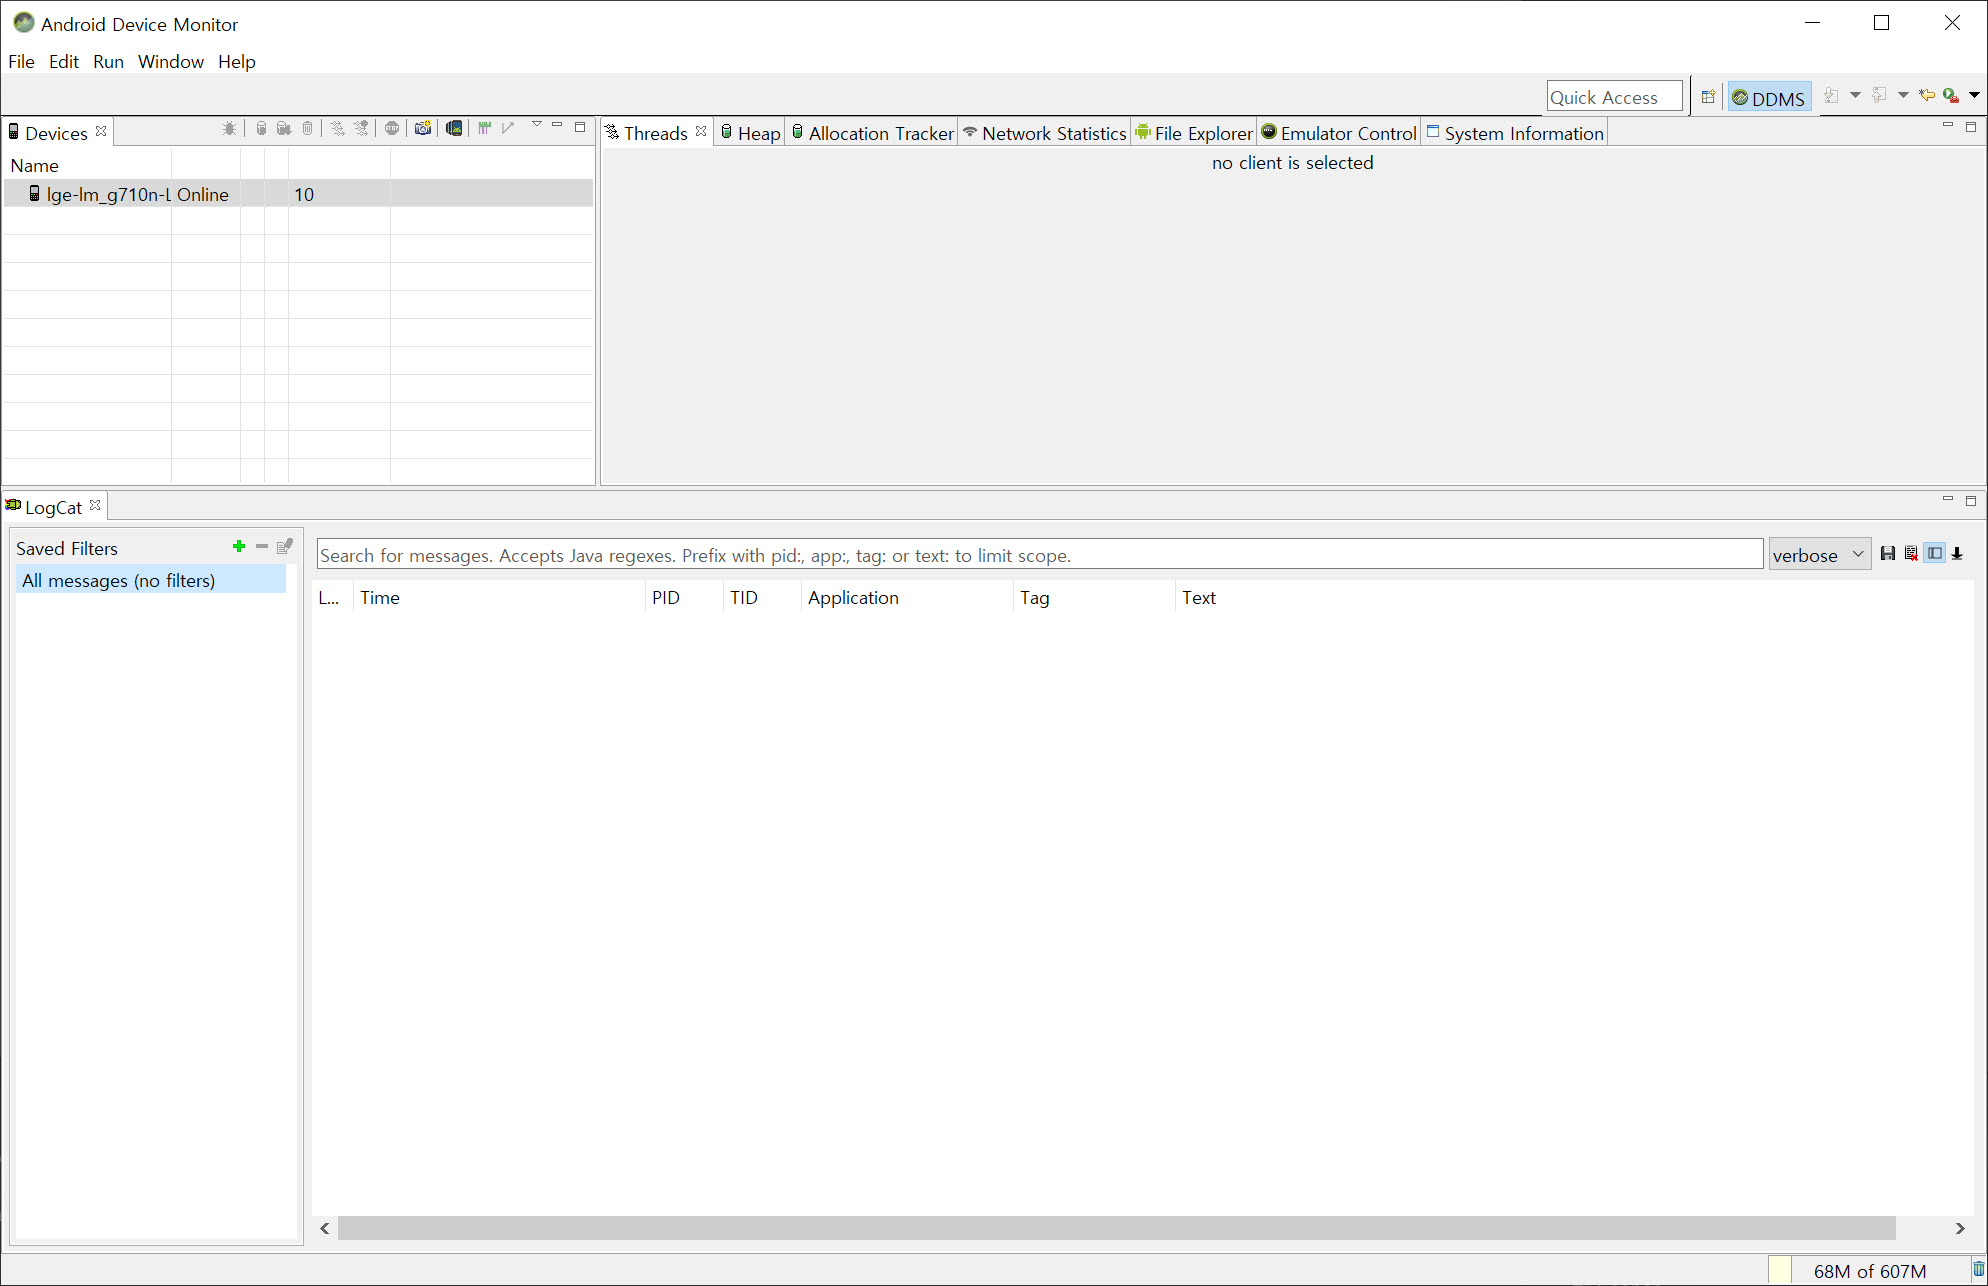Select All messages (no filters) filter

tap(118, 581)
